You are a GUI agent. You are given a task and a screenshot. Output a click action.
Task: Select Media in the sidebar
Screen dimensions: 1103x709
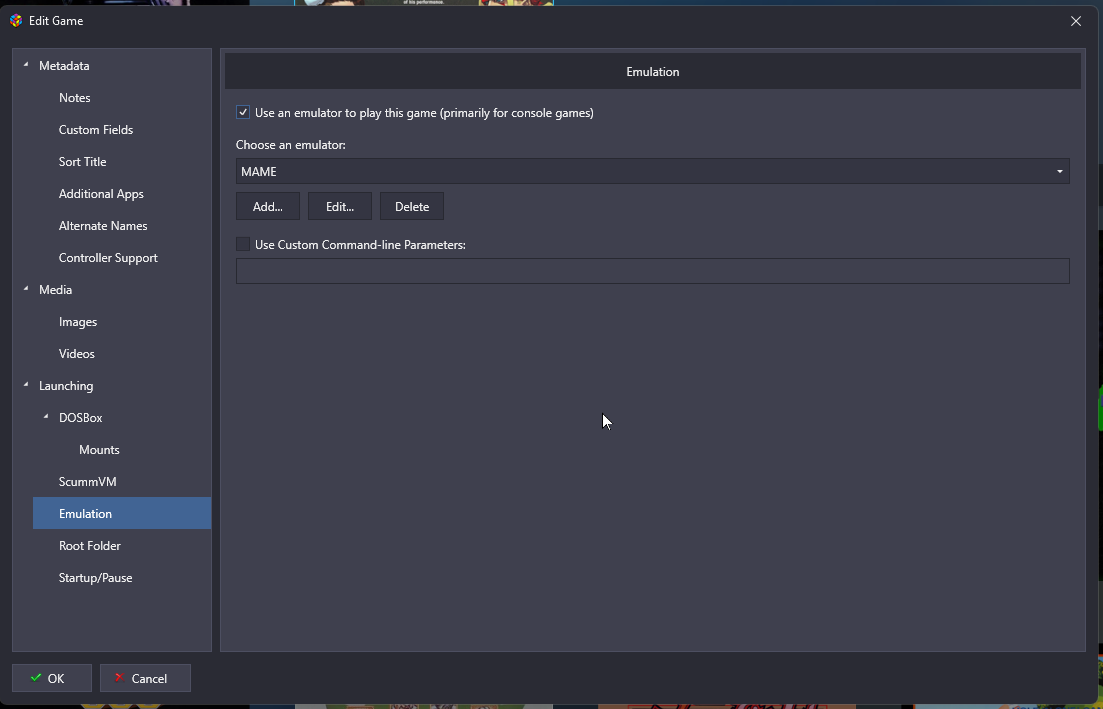56,290
